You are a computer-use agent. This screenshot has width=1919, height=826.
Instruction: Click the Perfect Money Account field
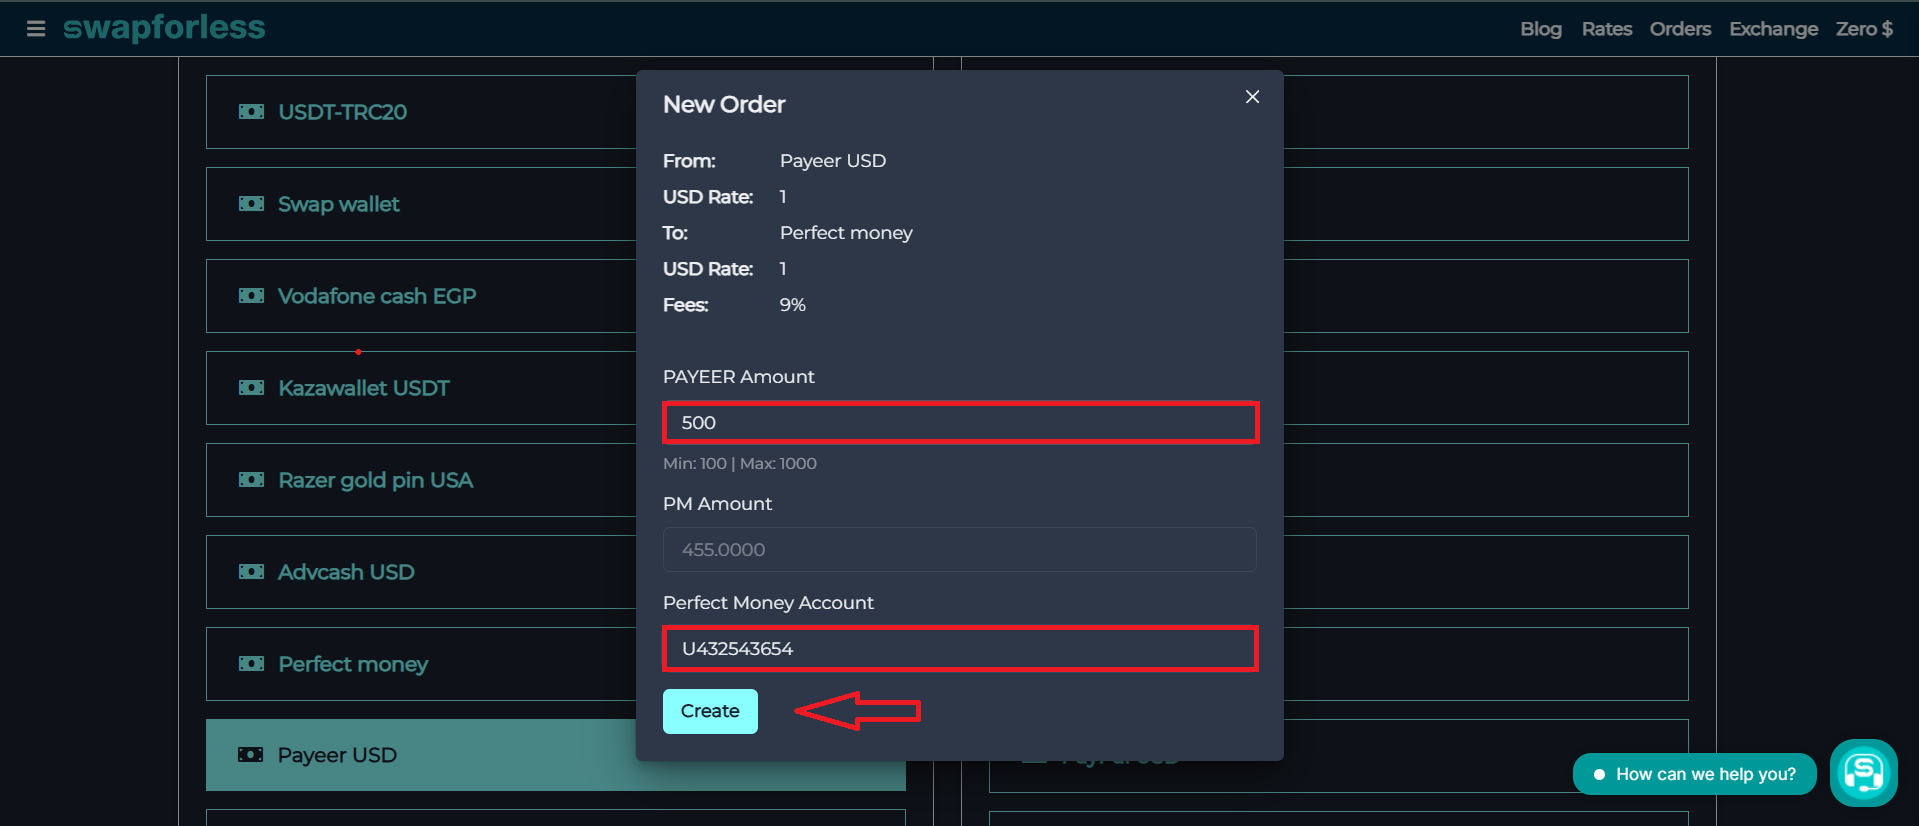(960, 648)
